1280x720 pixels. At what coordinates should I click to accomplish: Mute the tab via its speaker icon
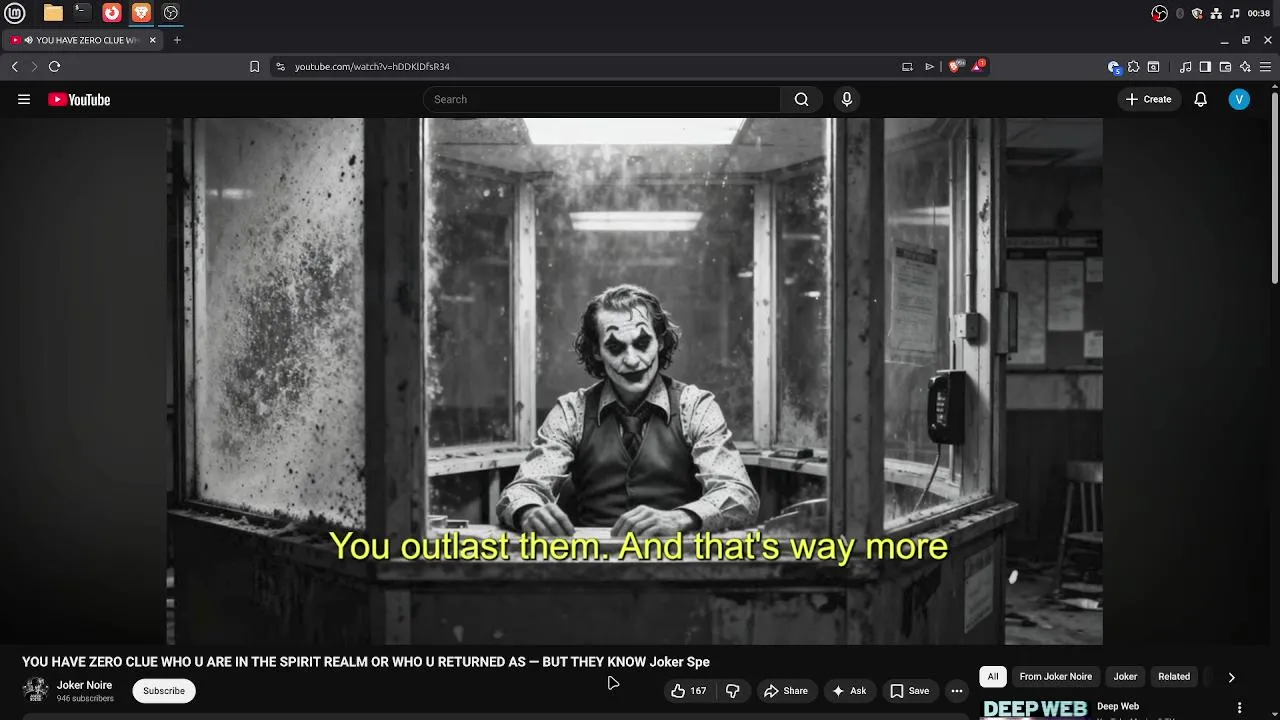pyautogui.click(x=28, y=40)
